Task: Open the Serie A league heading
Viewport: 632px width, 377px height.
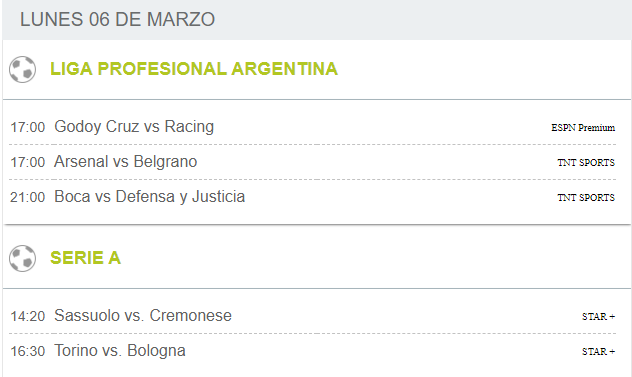Action: click(x=85, y=258)
